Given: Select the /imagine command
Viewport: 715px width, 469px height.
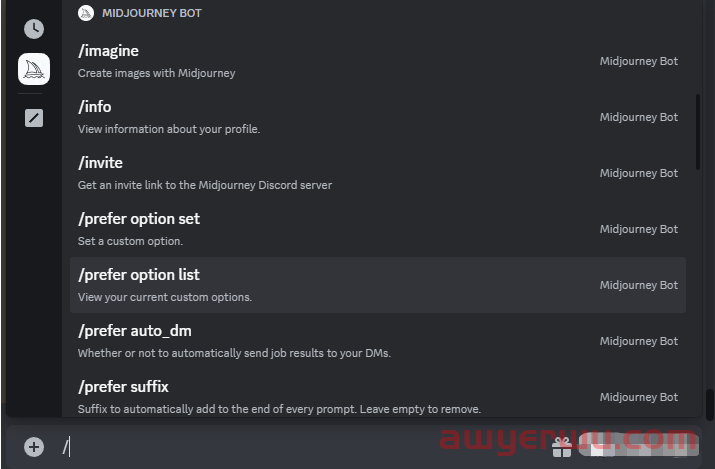Looking at the screenshot, I should [378, 61].
